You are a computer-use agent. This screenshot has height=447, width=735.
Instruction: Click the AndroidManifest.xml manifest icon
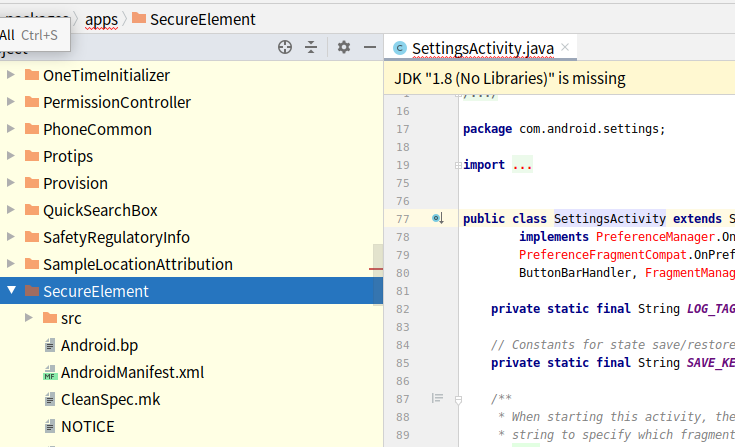click(x=50, y=372)
